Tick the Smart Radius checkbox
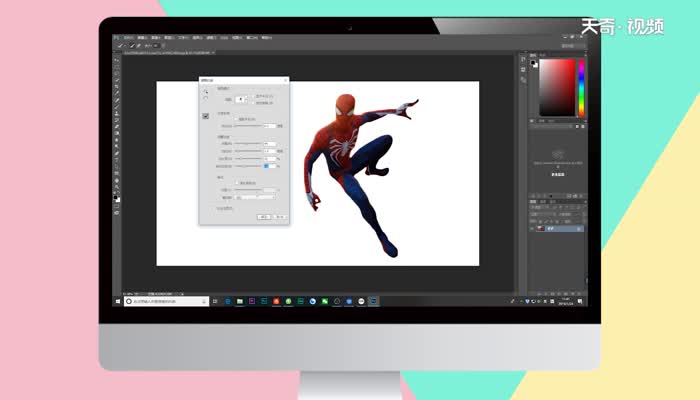The width and height of the screenshot is (700, 400). tap(237, 119)
